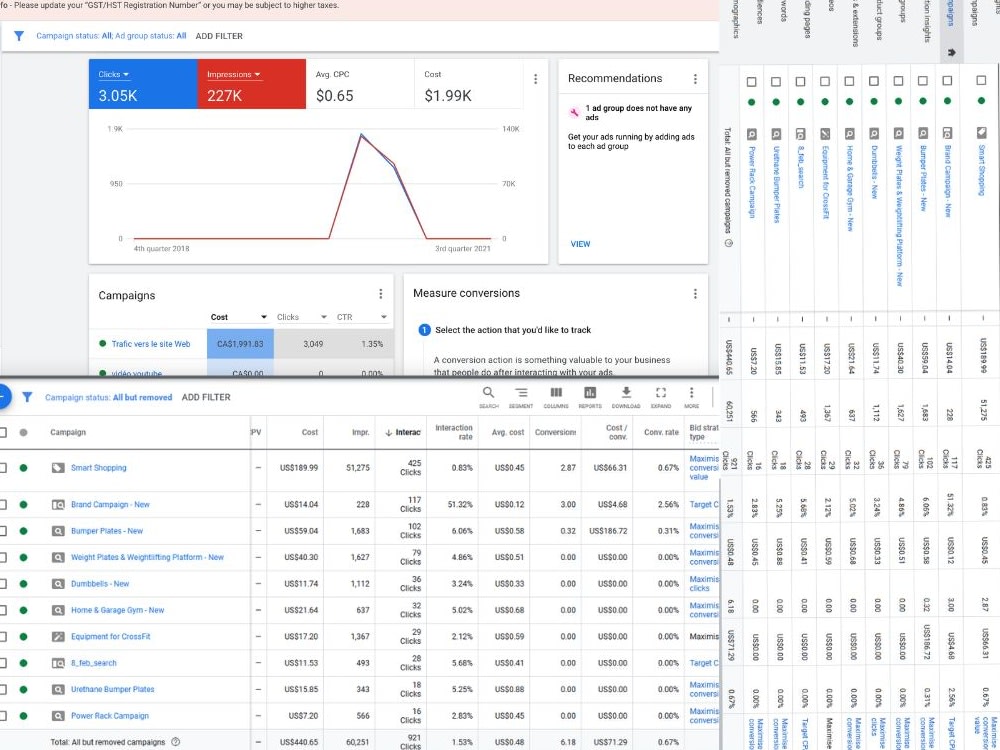Open Trafic vers le site Web campaign
1000x750 pixels.
pos(151,344)
